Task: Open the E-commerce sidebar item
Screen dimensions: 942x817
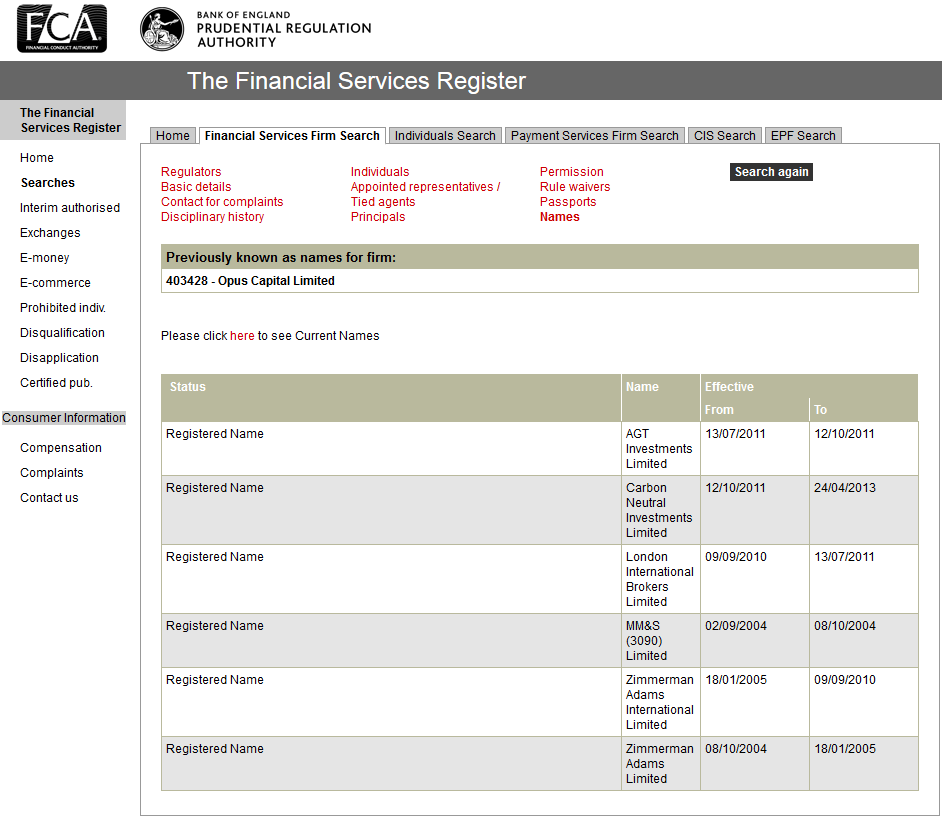Action: [x=55, y=283]
